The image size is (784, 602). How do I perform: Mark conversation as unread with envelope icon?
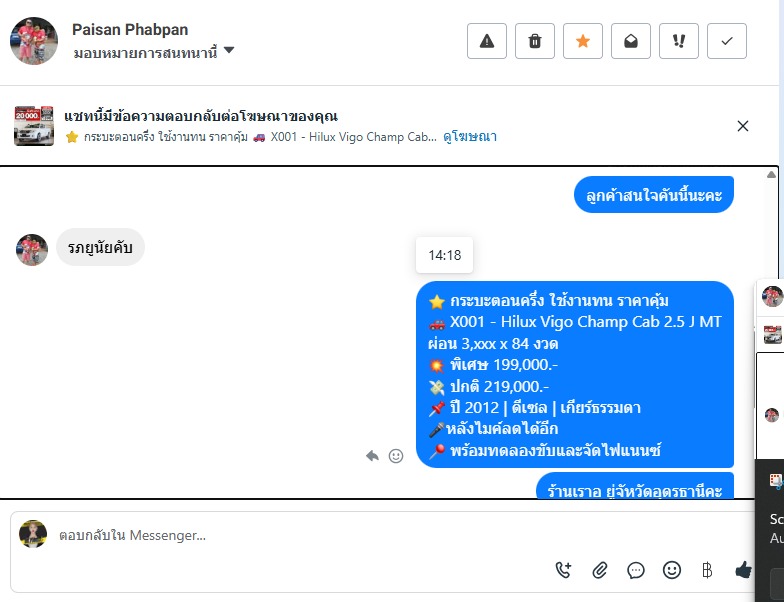pos(630,41)
